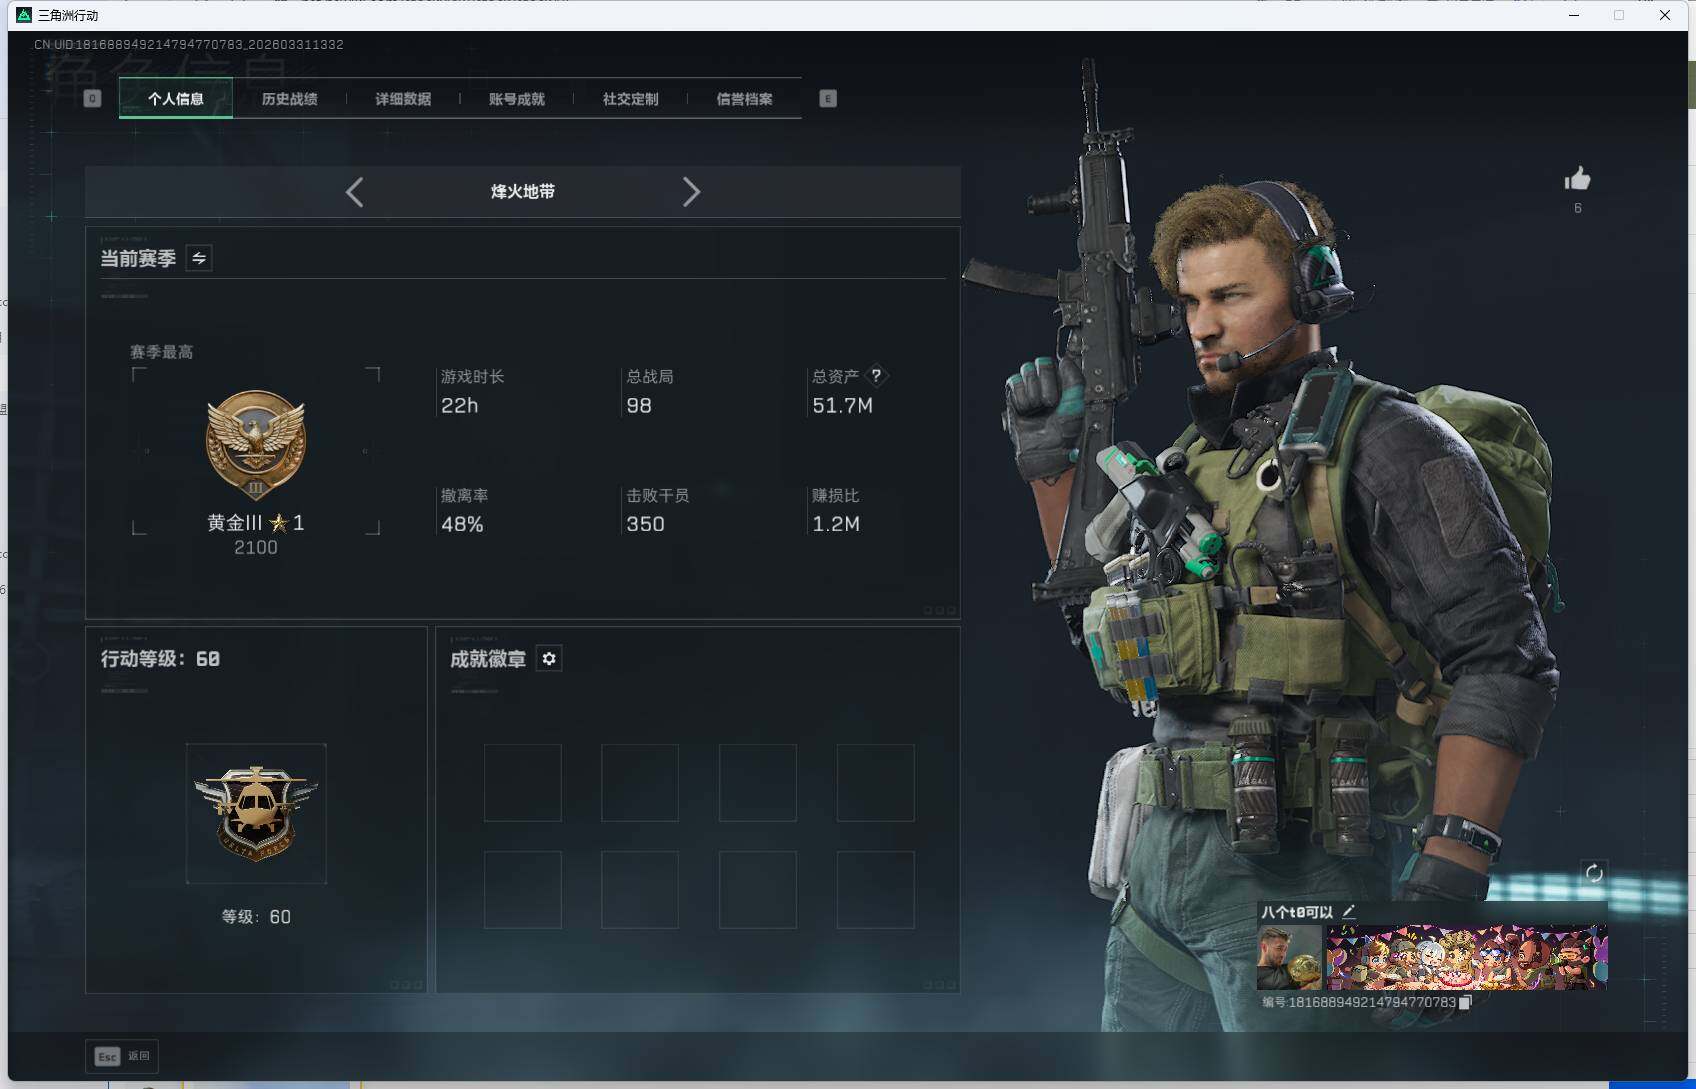Select the 社交定制 tab
This screenshot has height=1089, width=1696.
631,98
